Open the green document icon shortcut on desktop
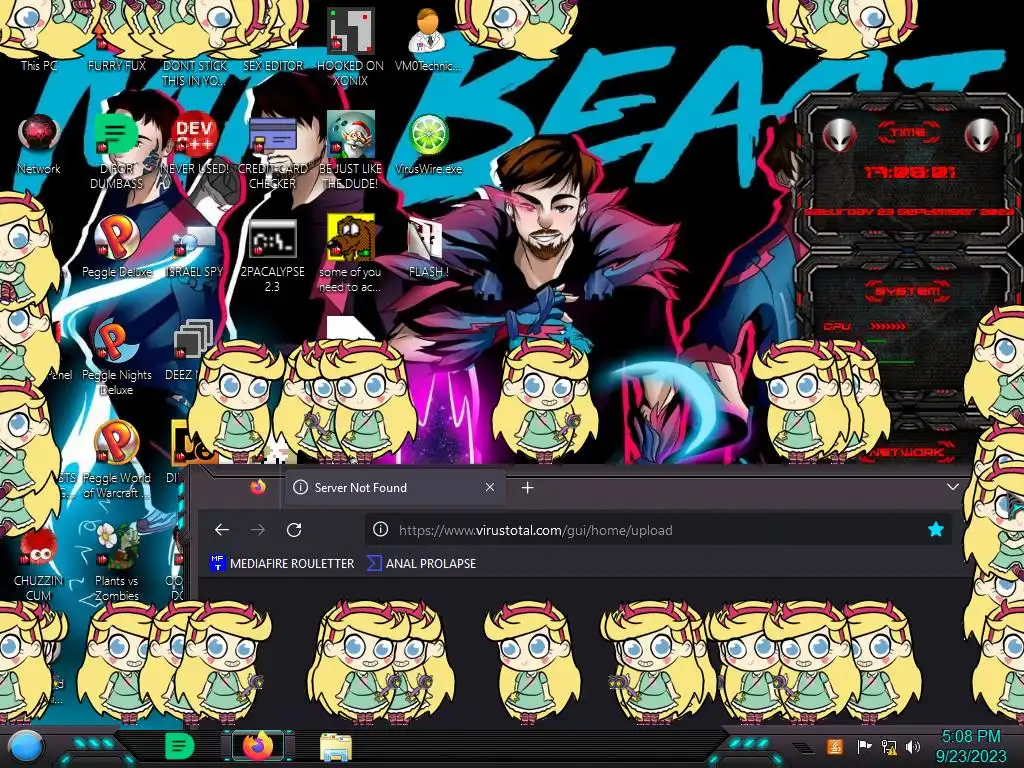 [116, 152]
